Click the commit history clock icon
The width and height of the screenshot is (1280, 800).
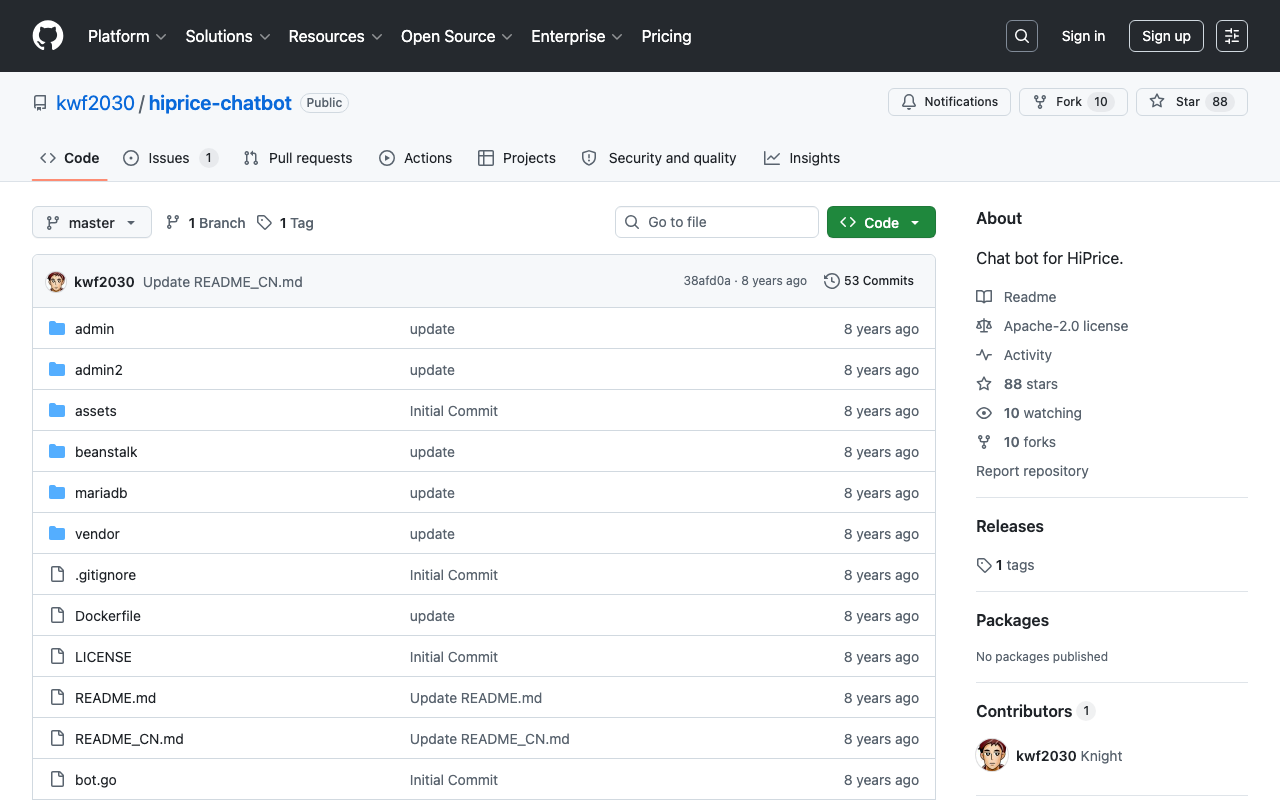pos(831,281)
